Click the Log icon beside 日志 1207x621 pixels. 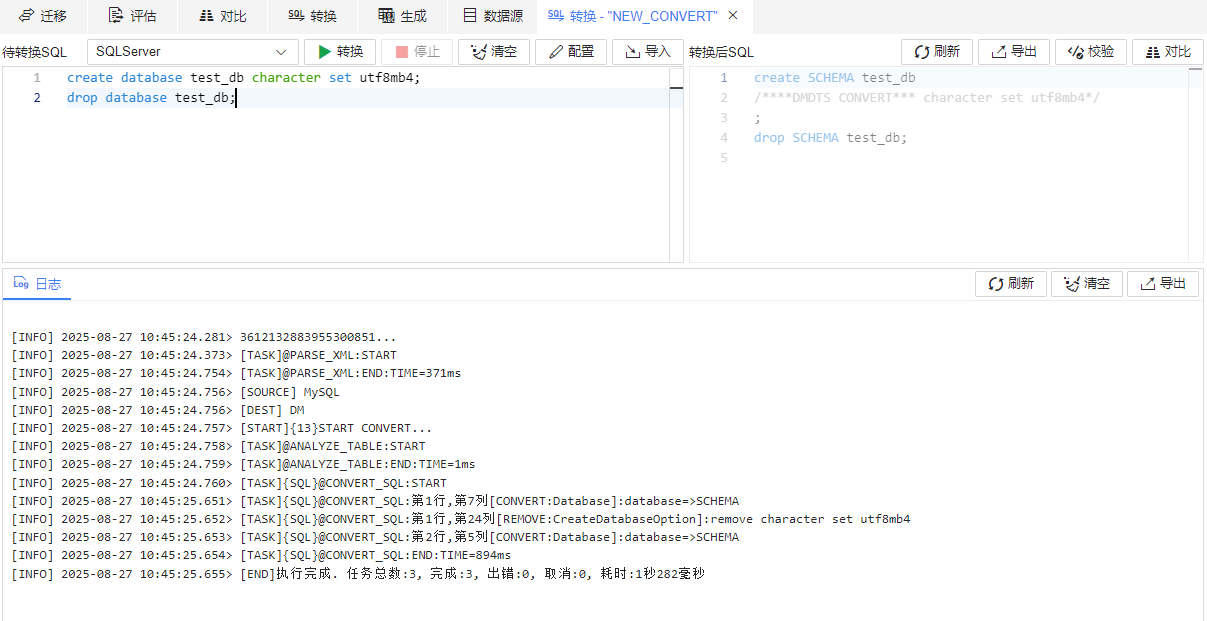(x=21, y=284)
